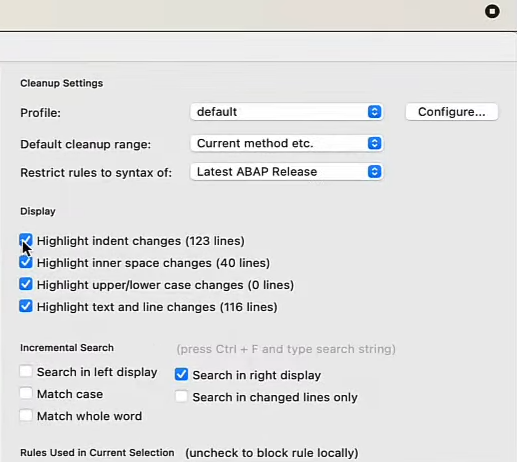Disable Highlight inner space changes

pos(26,262)
